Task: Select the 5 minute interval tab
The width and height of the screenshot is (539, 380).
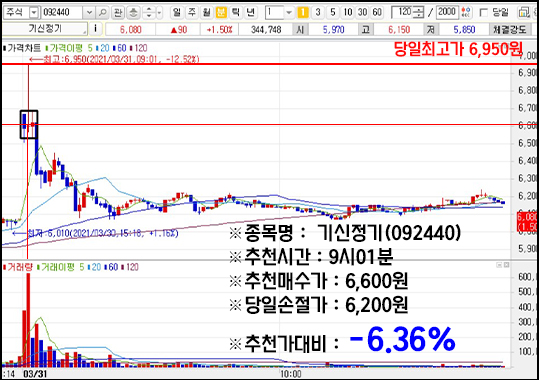Action: pyautogui.click(x=332, y=13)
